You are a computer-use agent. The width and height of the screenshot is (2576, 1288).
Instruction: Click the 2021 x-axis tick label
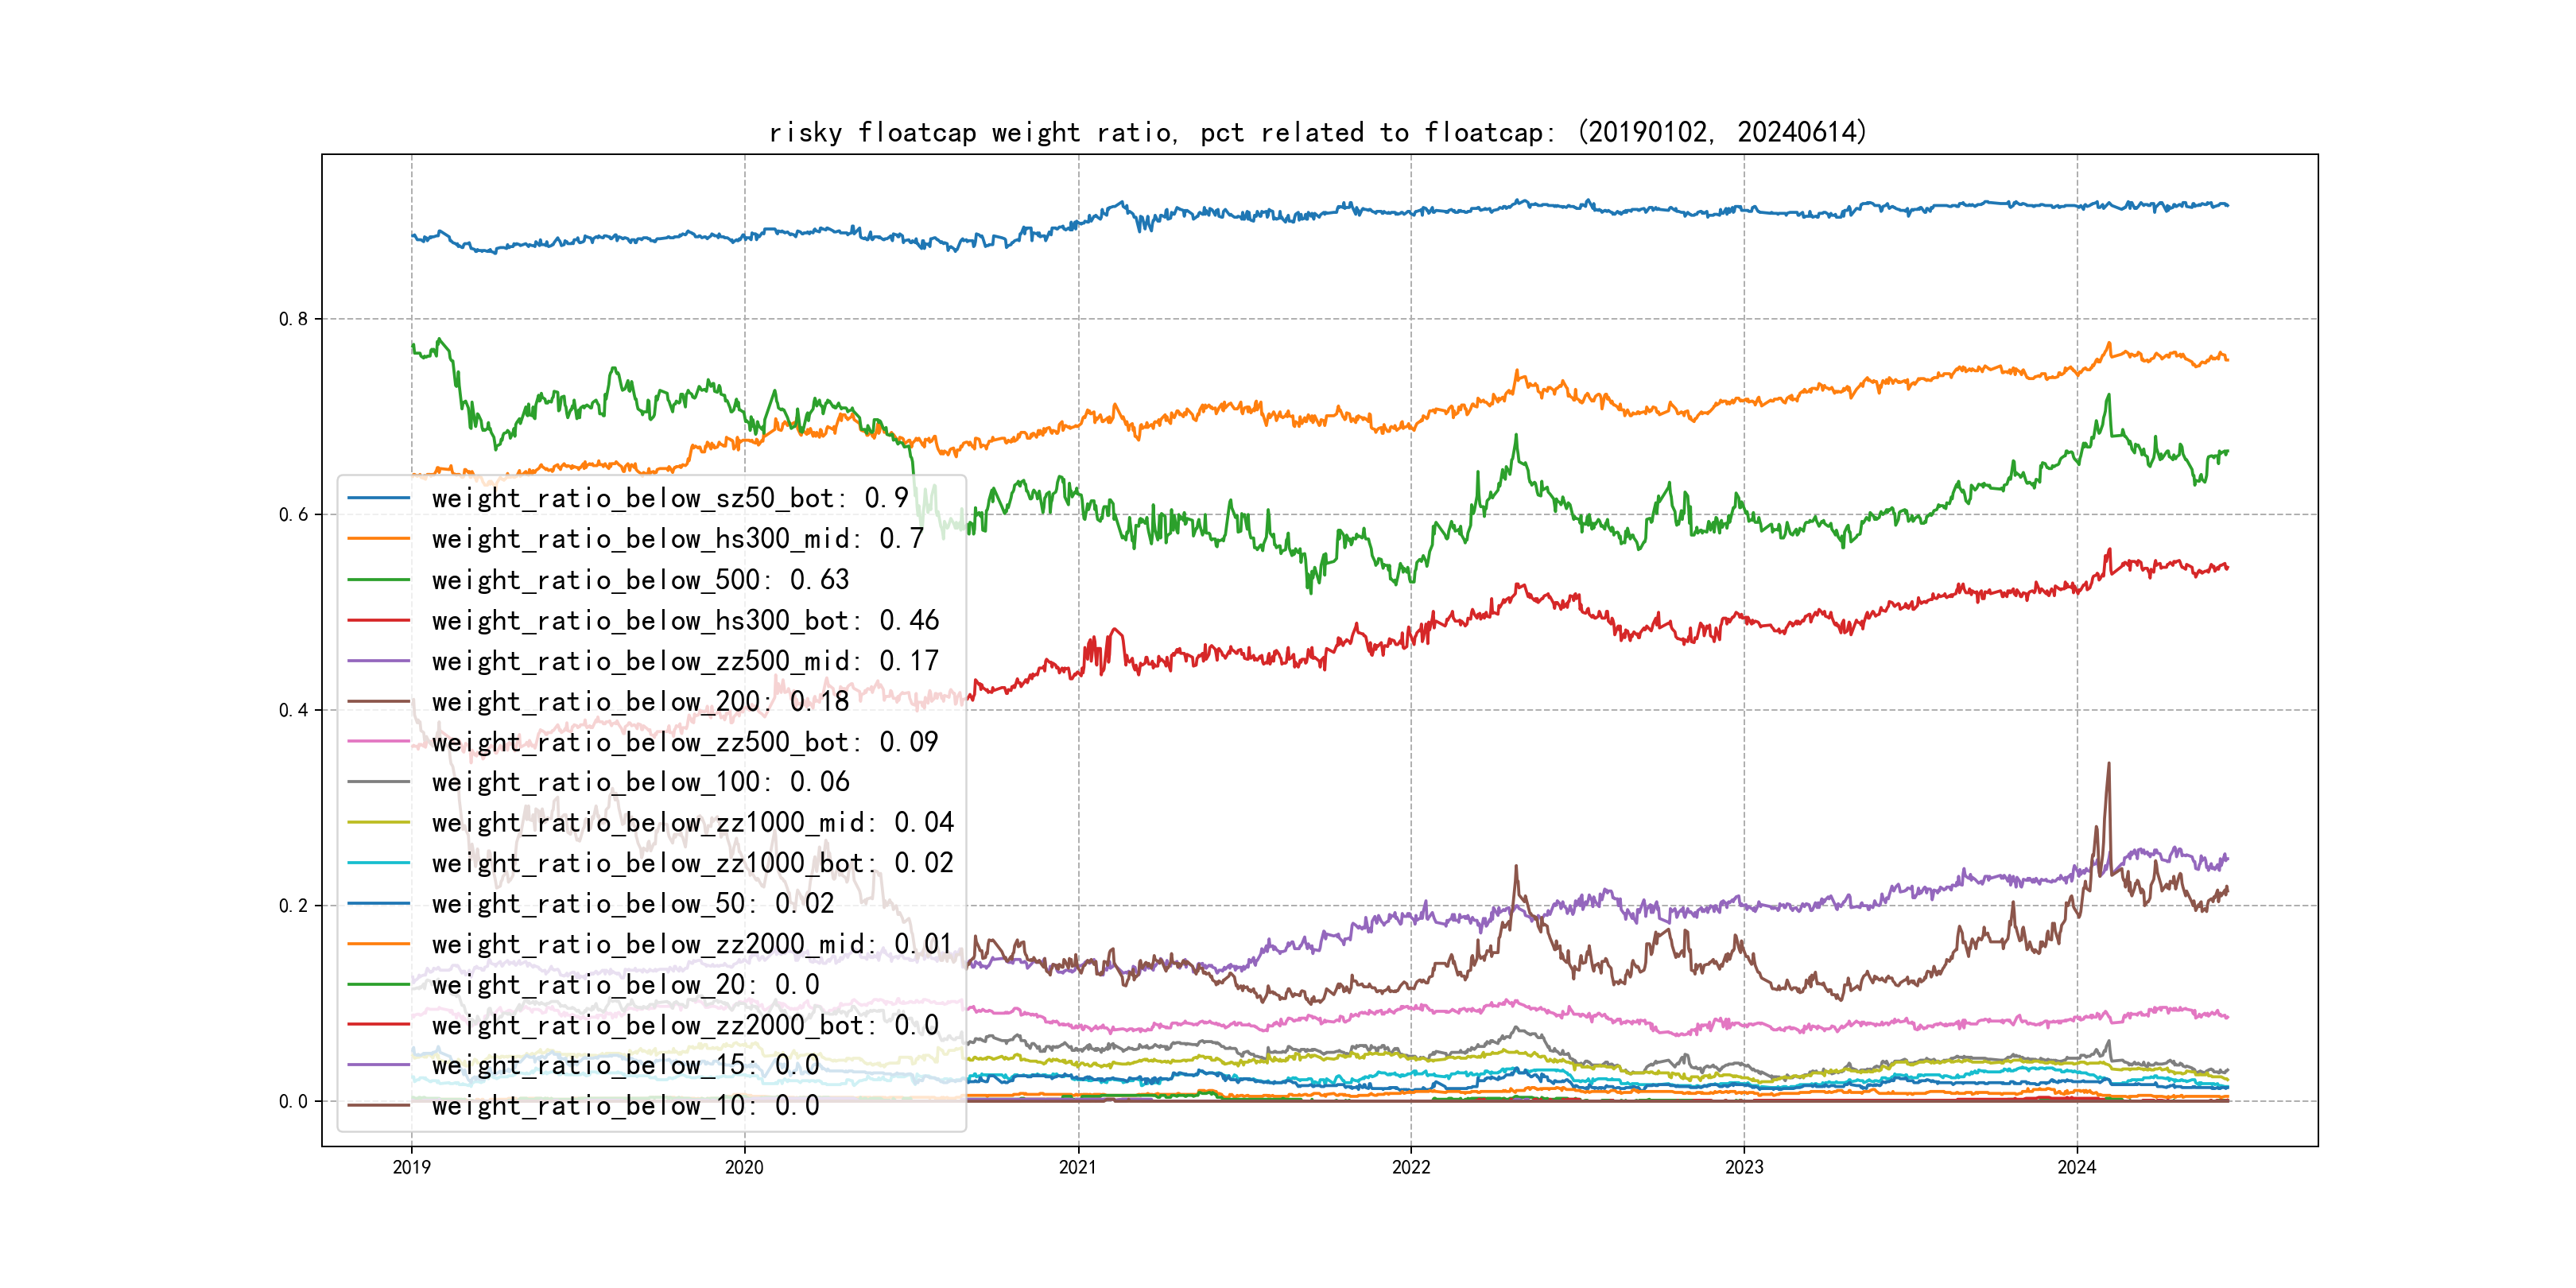point(1077,1167)
